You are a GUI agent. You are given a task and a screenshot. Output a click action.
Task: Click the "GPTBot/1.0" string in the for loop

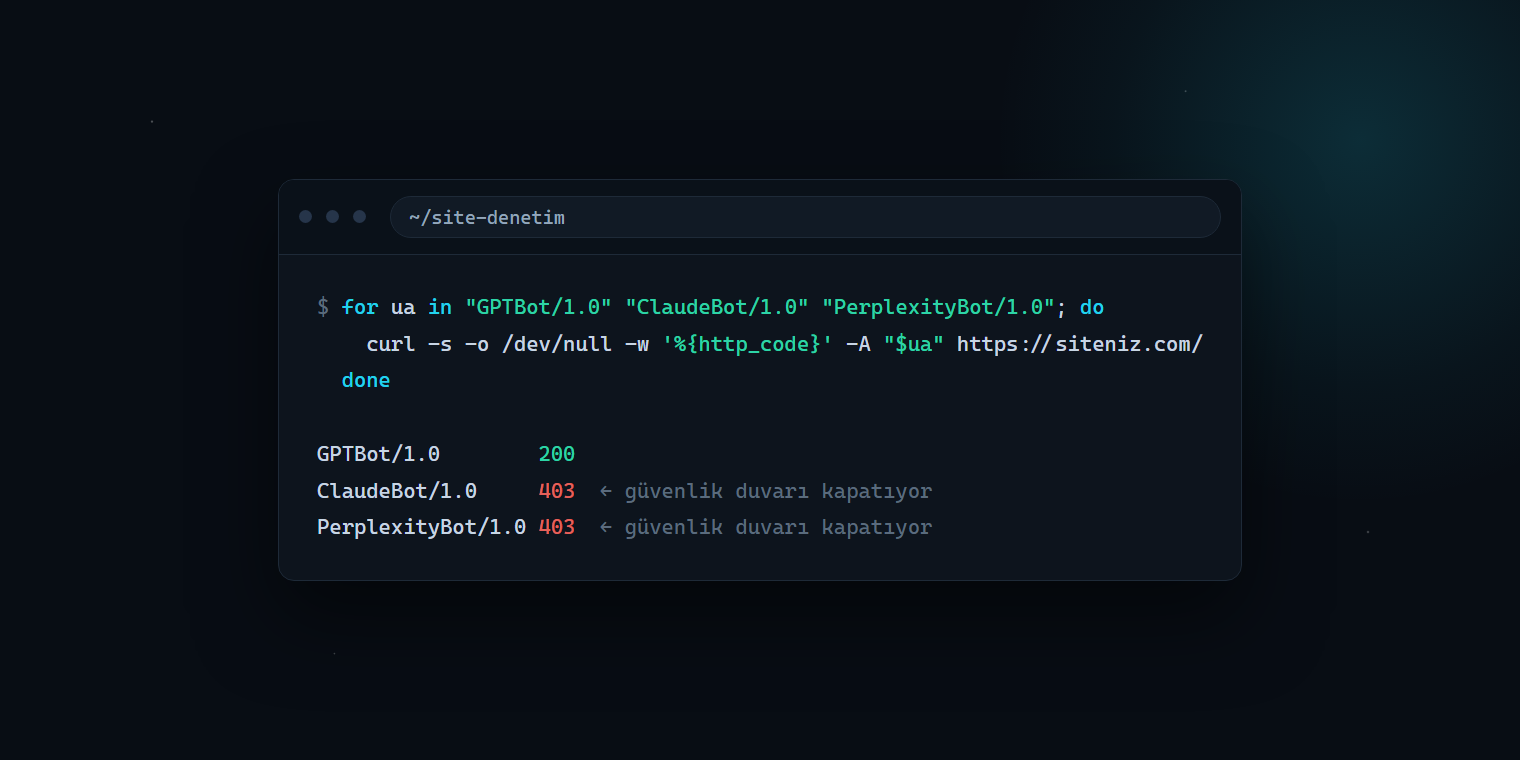coord(538,307)
